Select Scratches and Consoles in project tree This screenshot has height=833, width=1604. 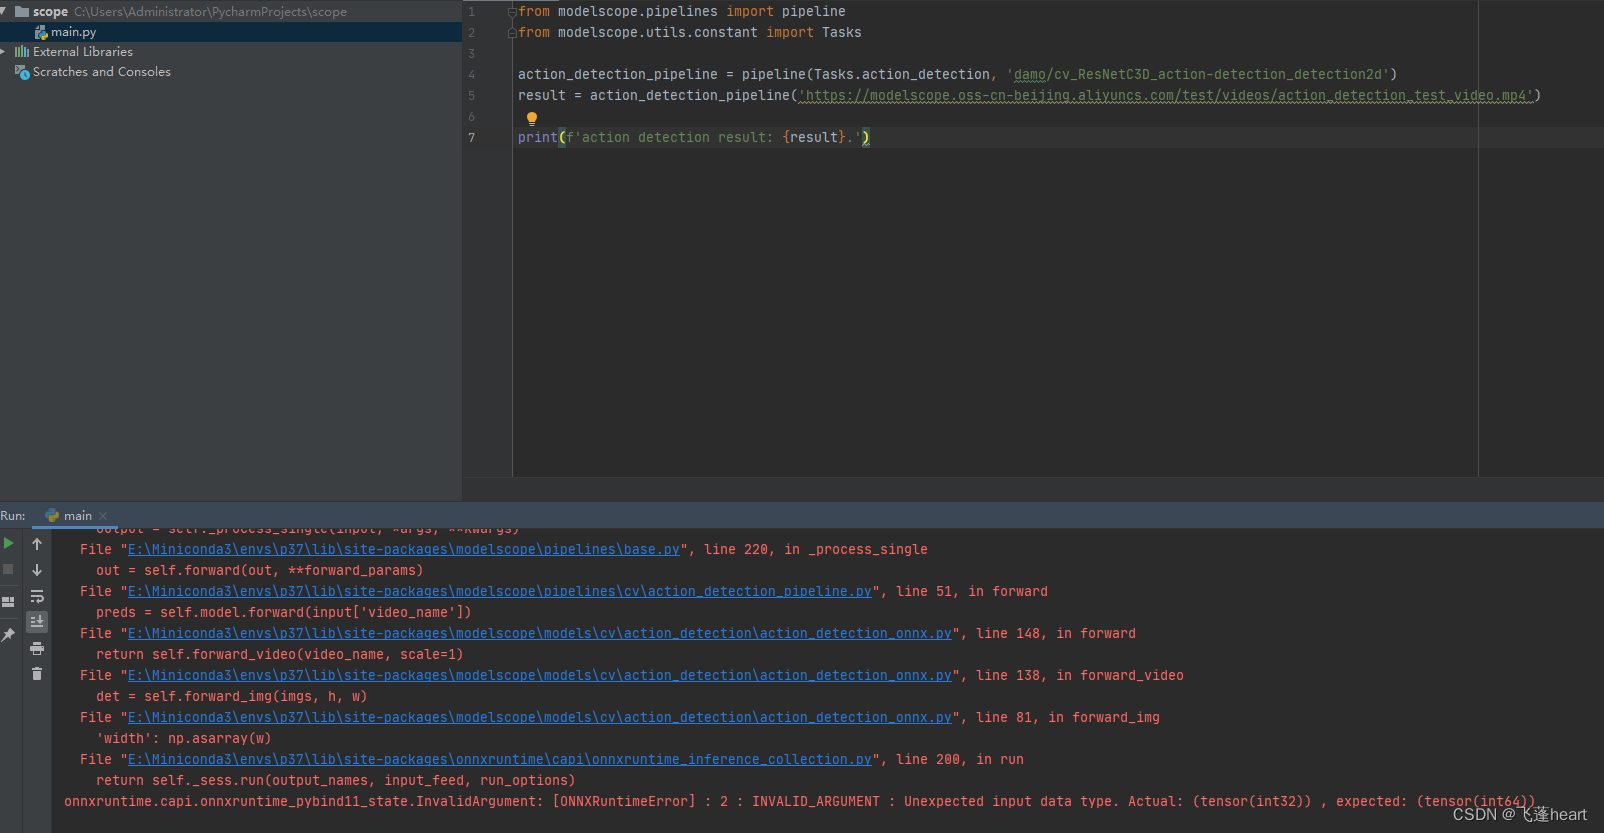102,72
